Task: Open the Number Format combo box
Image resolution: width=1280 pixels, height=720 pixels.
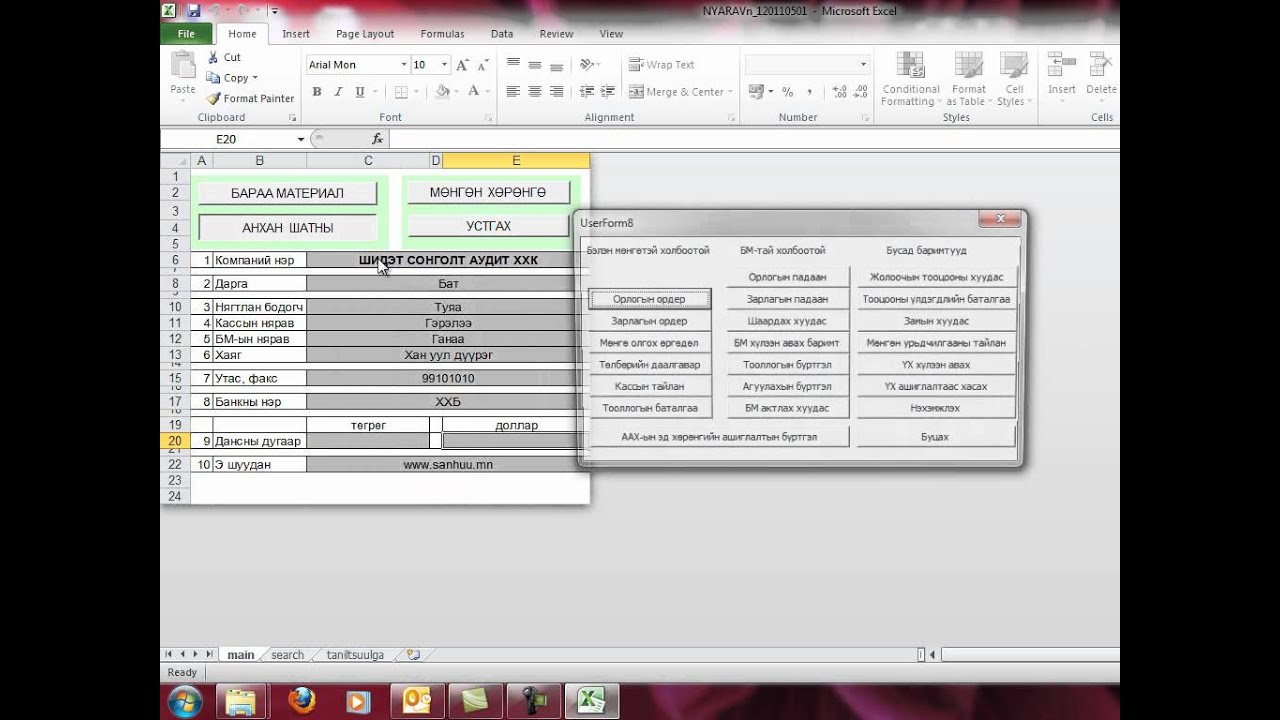Action: 807,65
